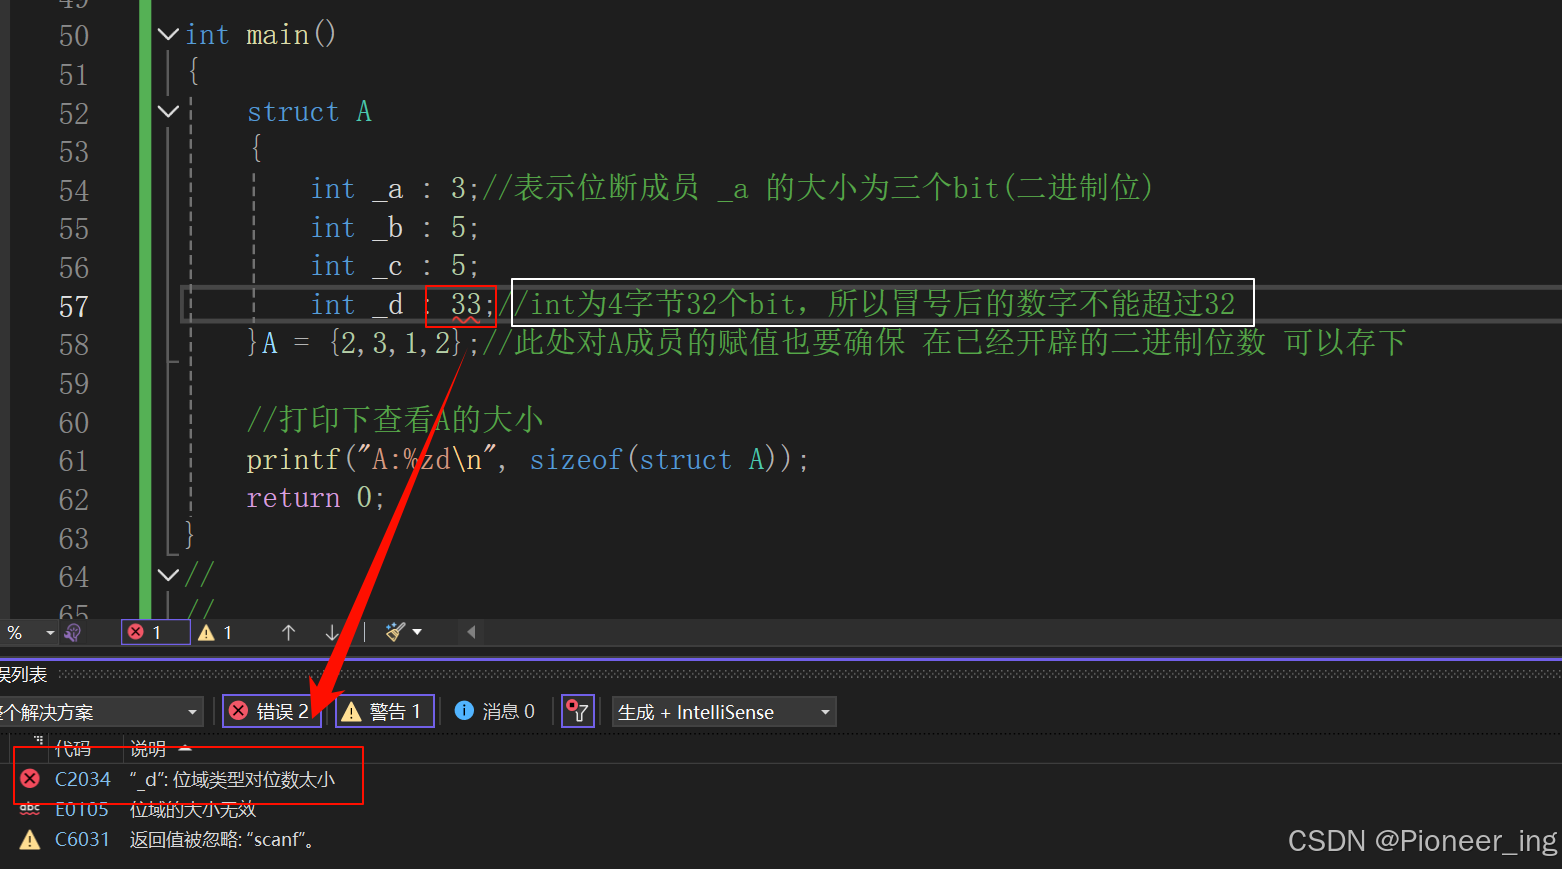1562x869 pixels.
Task: Select the row 位域的大小无效
Action: (x=193, y=809)
